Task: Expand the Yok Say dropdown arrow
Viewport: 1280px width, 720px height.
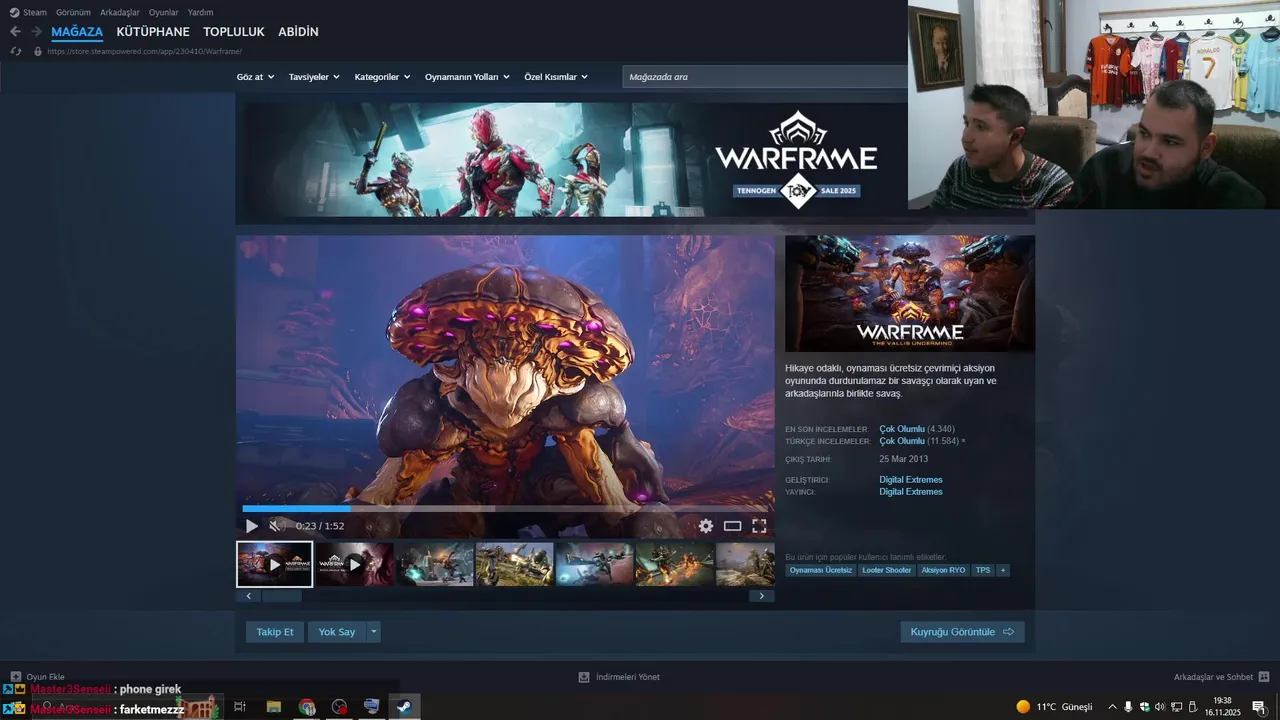Action: (374, 632)
